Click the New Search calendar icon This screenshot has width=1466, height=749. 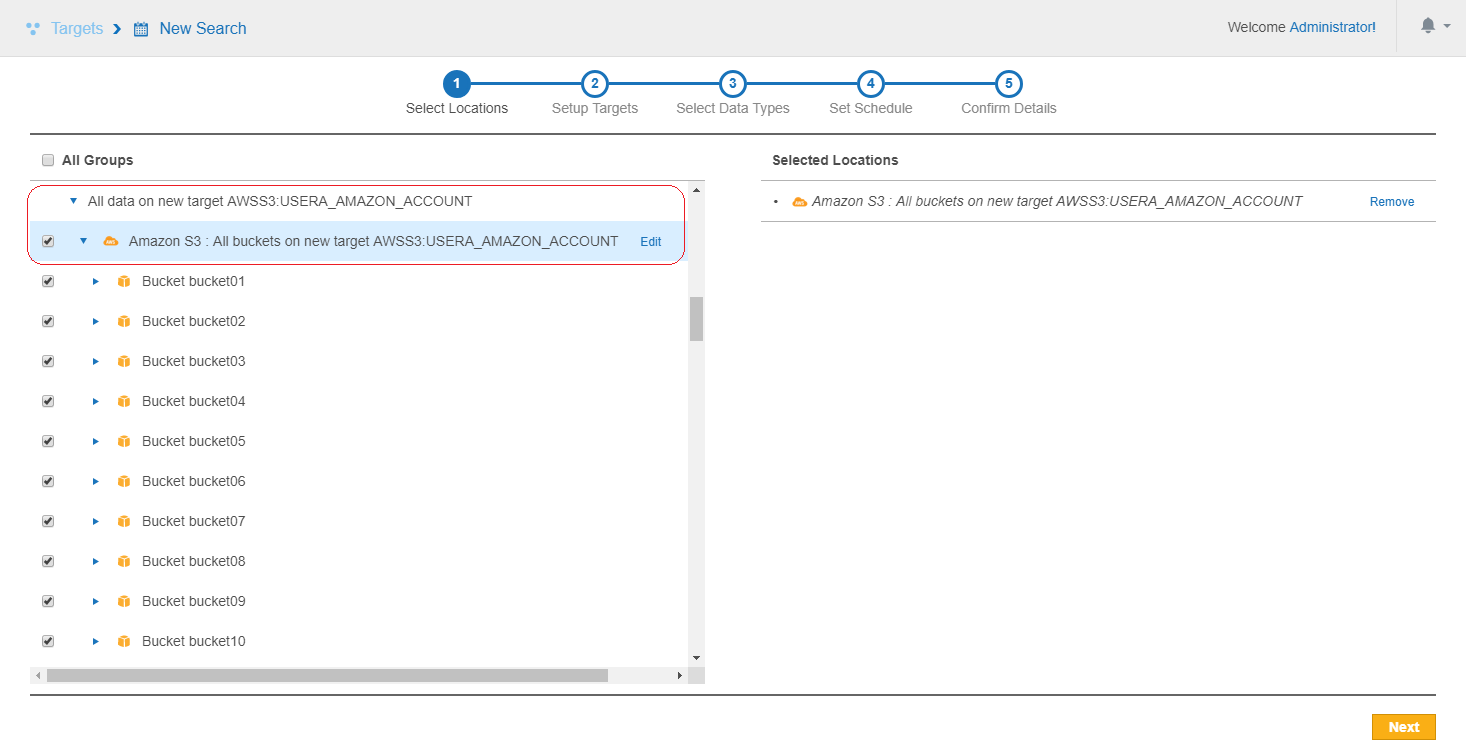click(x=141, y=29)
